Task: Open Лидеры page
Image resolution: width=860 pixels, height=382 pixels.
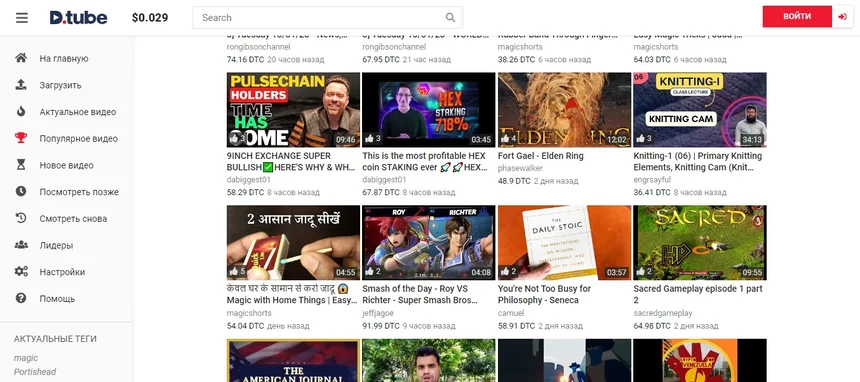Action: 56,245
